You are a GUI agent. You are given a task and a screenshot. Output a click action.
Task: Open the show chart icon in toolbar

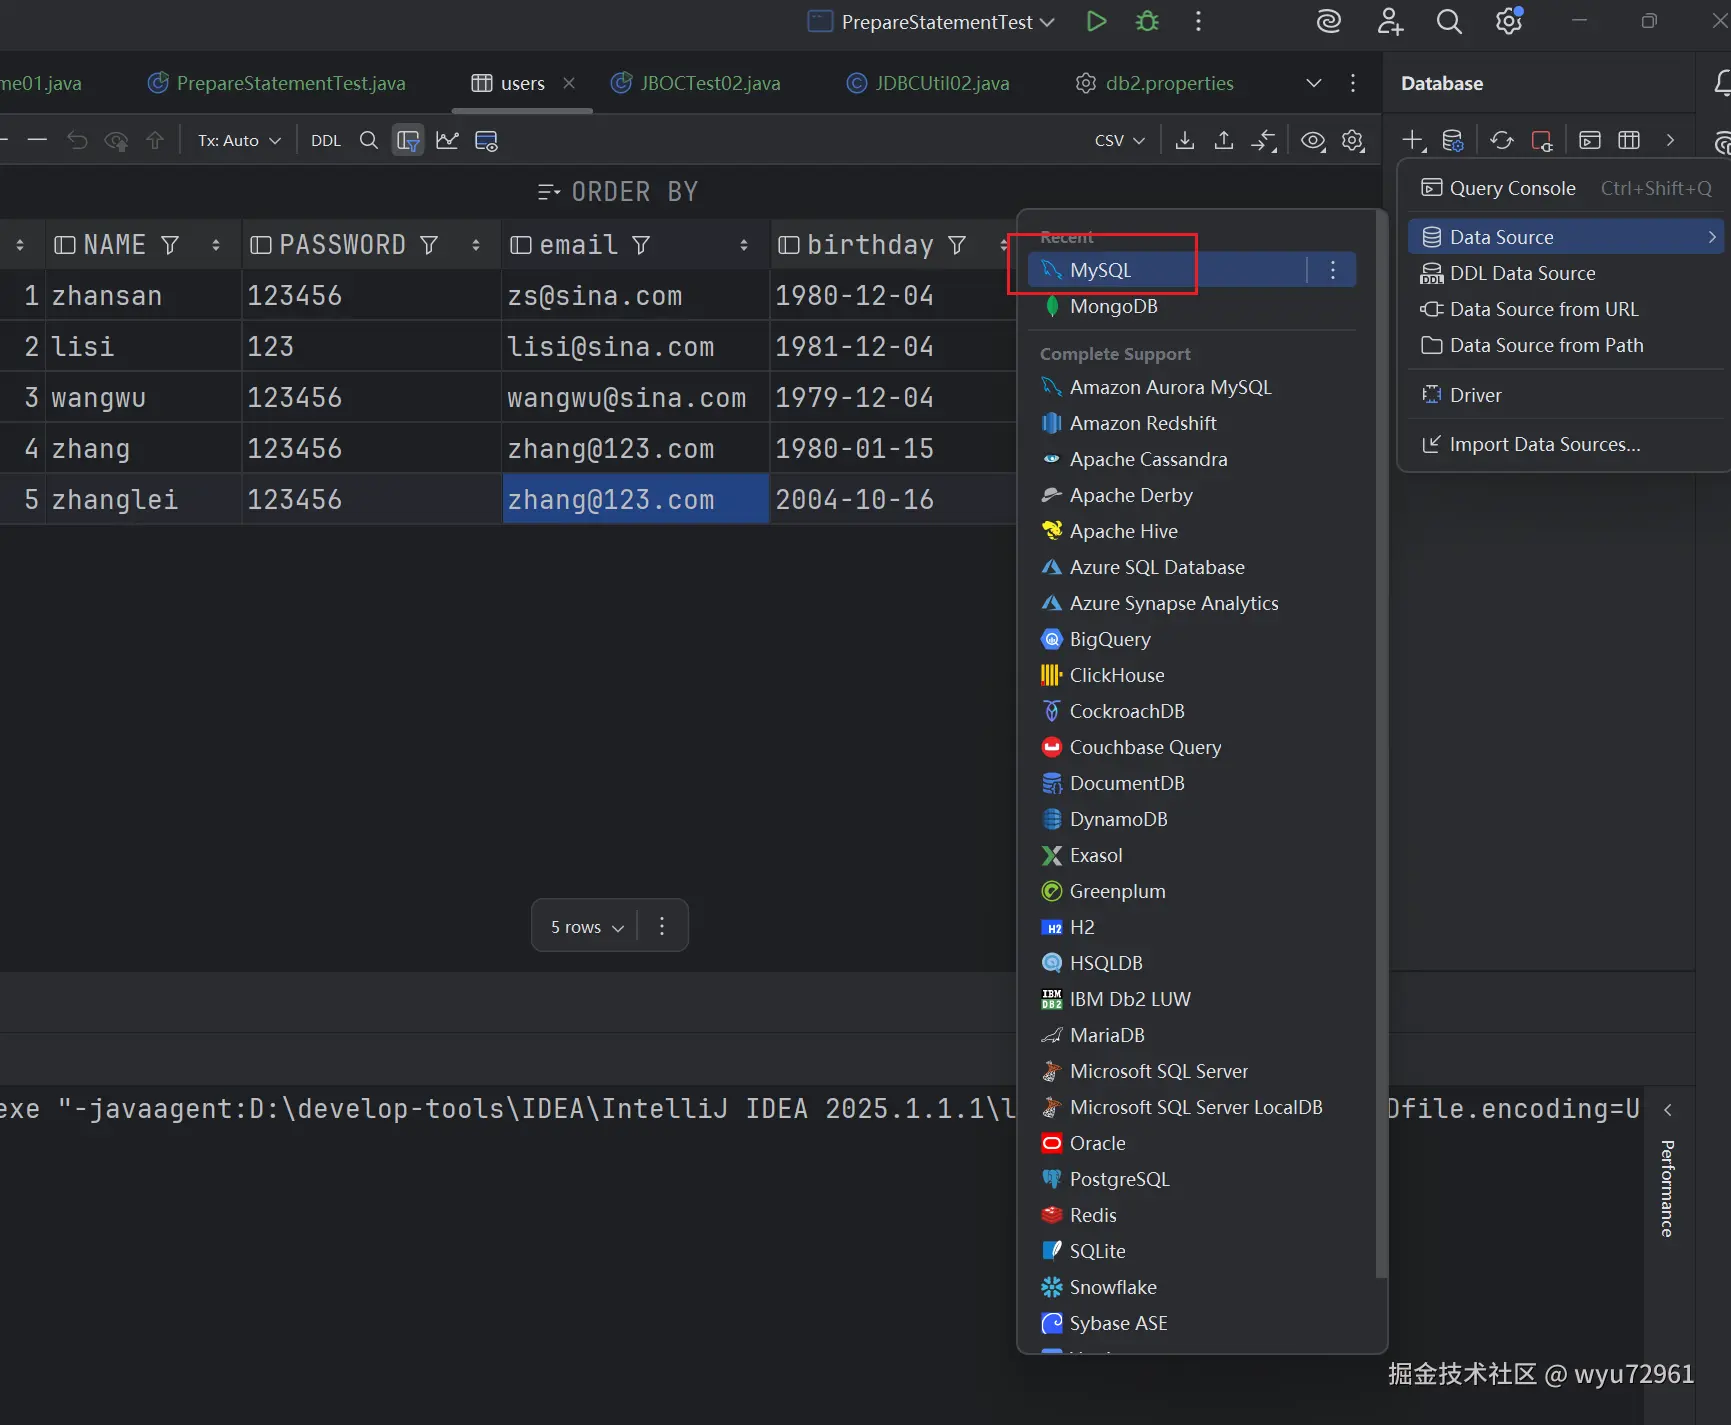(447, 141)
